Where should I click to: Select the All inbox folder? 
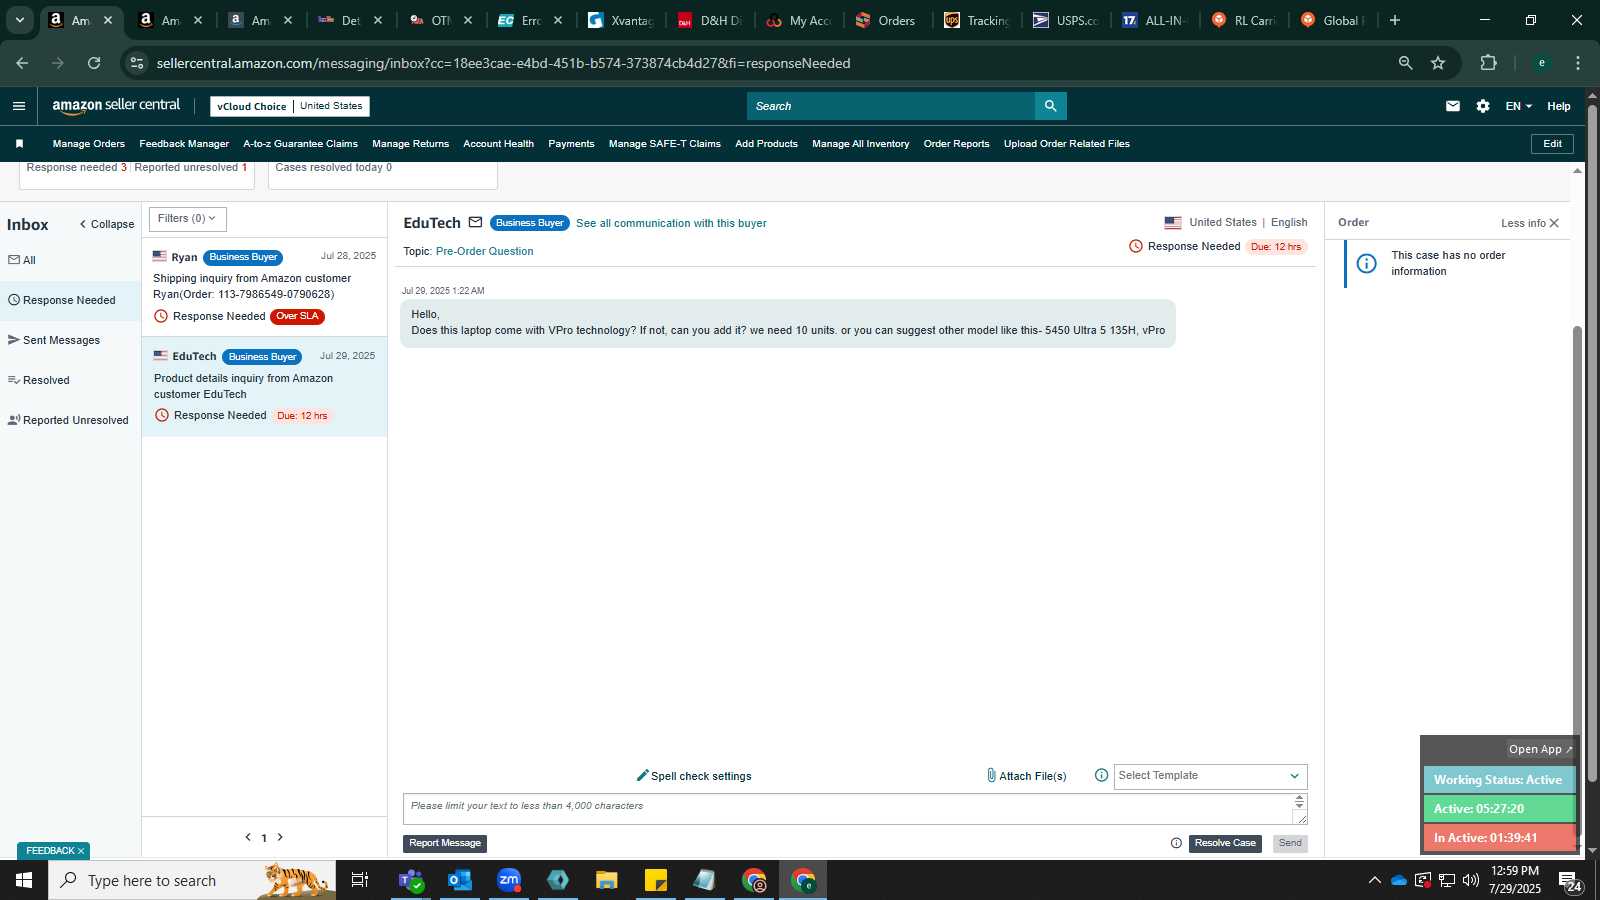(x=22, y=260)
